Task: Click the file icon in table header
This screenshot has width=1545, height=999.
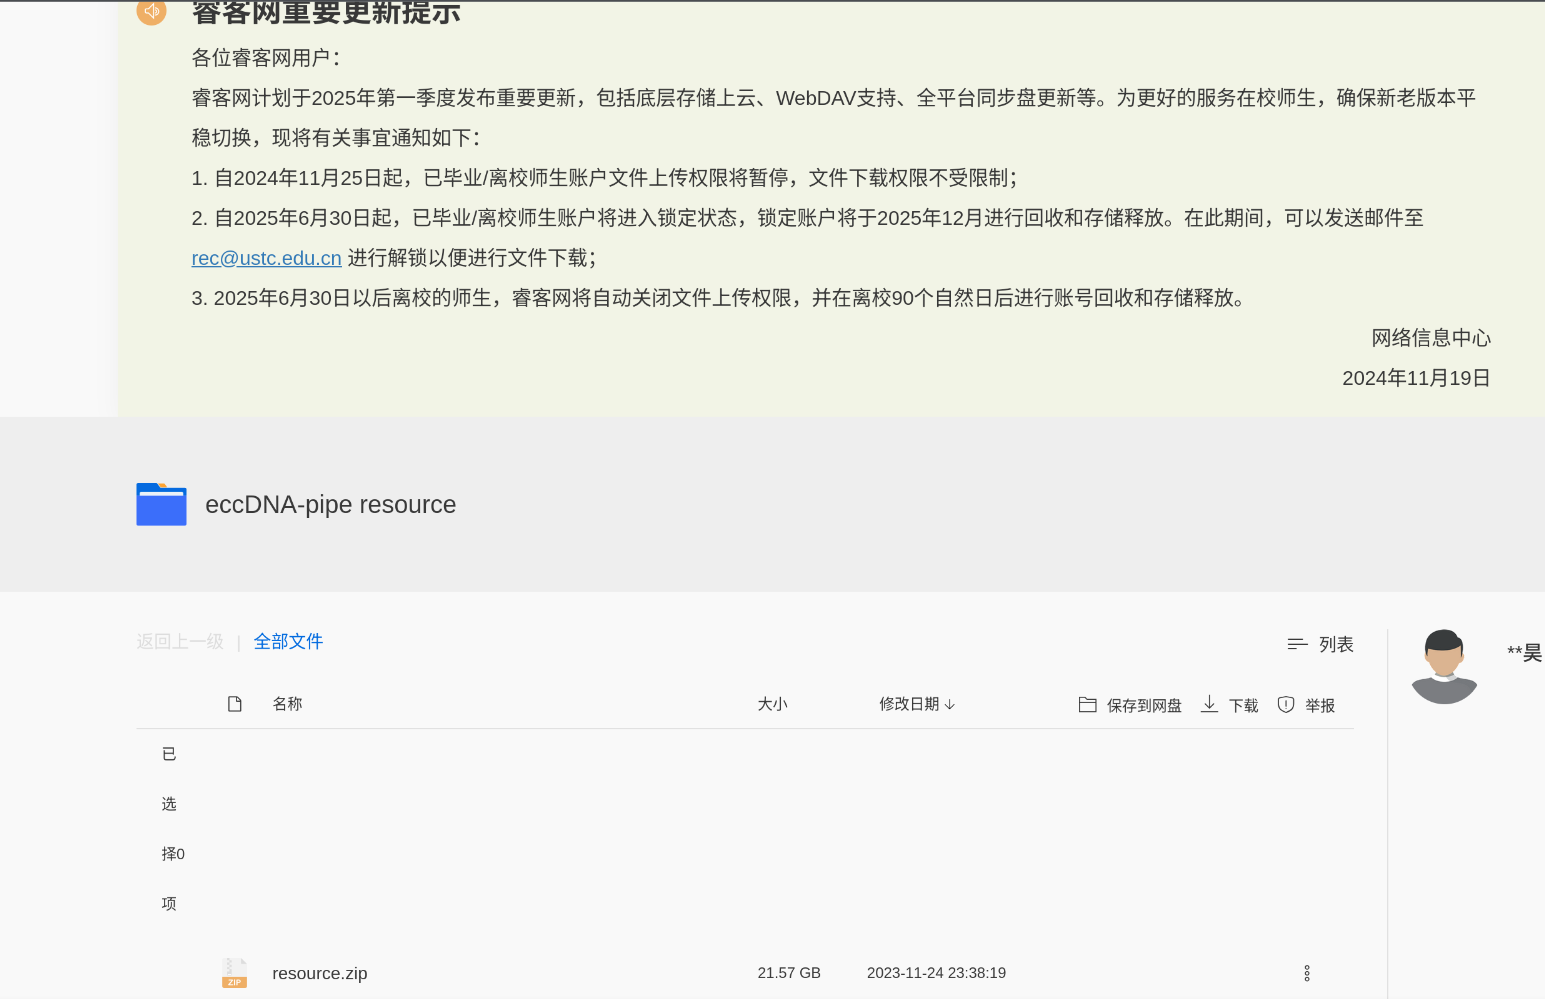Action: click(235, 704)
